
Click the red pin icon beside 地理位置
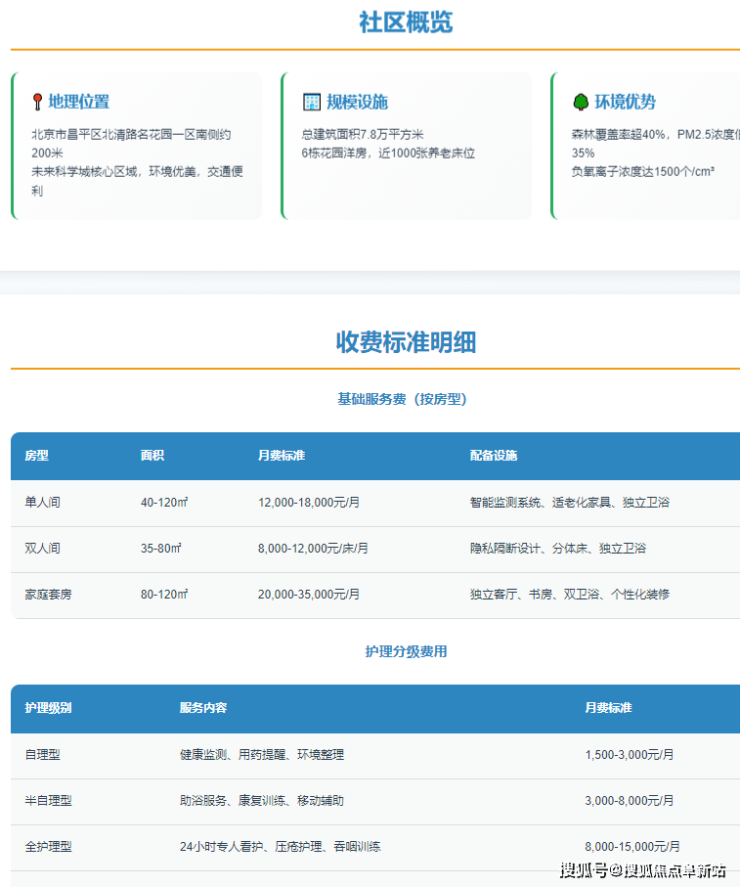(x=37, y=101)
